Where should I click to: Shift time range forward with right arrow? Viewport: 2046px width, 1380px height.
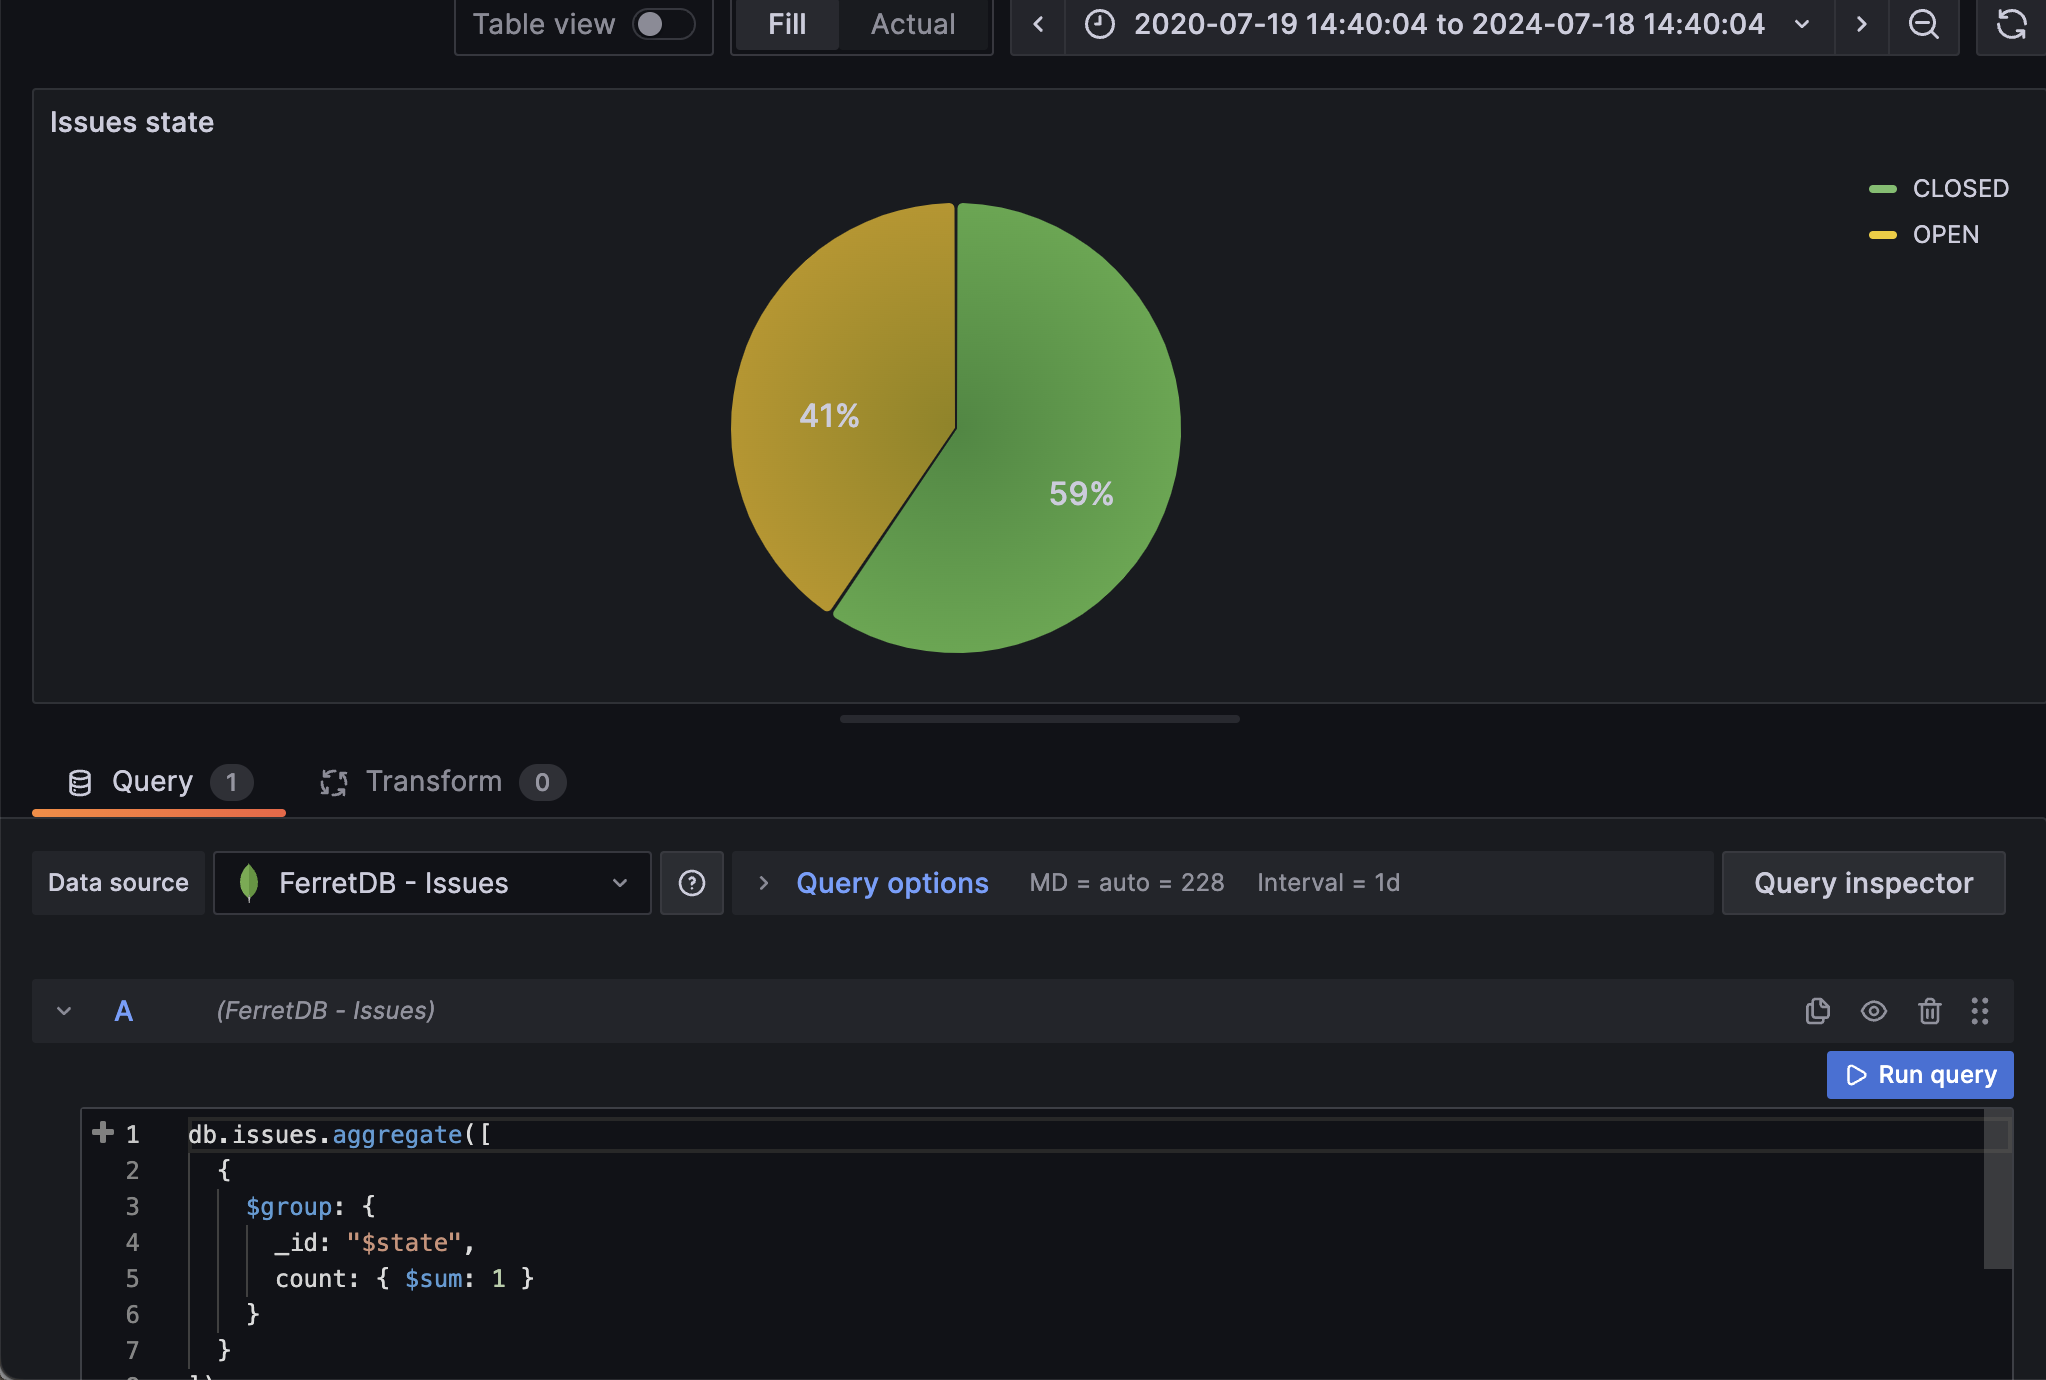pyautogui.click(x=1861, y=24)
